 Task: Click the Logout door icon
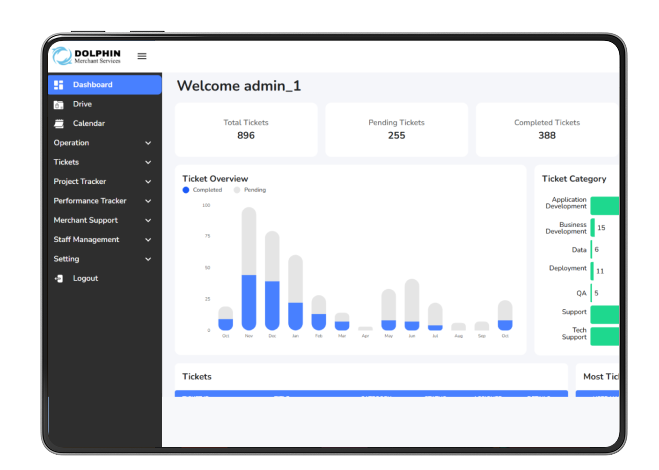point(59,278)
